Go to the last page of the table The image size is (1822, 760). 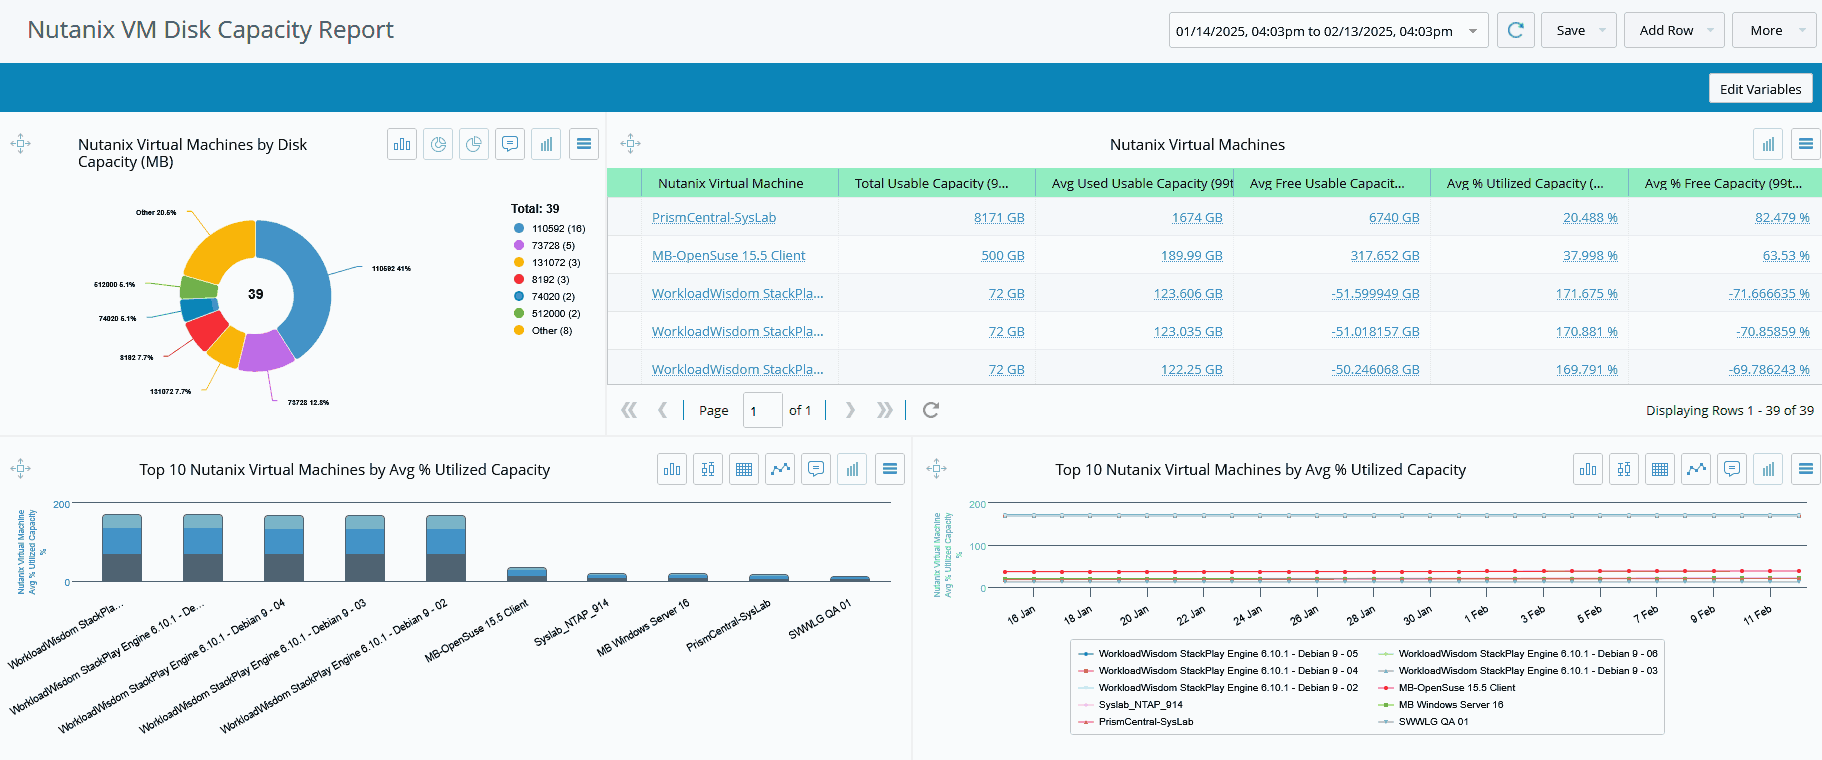[884, 410]
